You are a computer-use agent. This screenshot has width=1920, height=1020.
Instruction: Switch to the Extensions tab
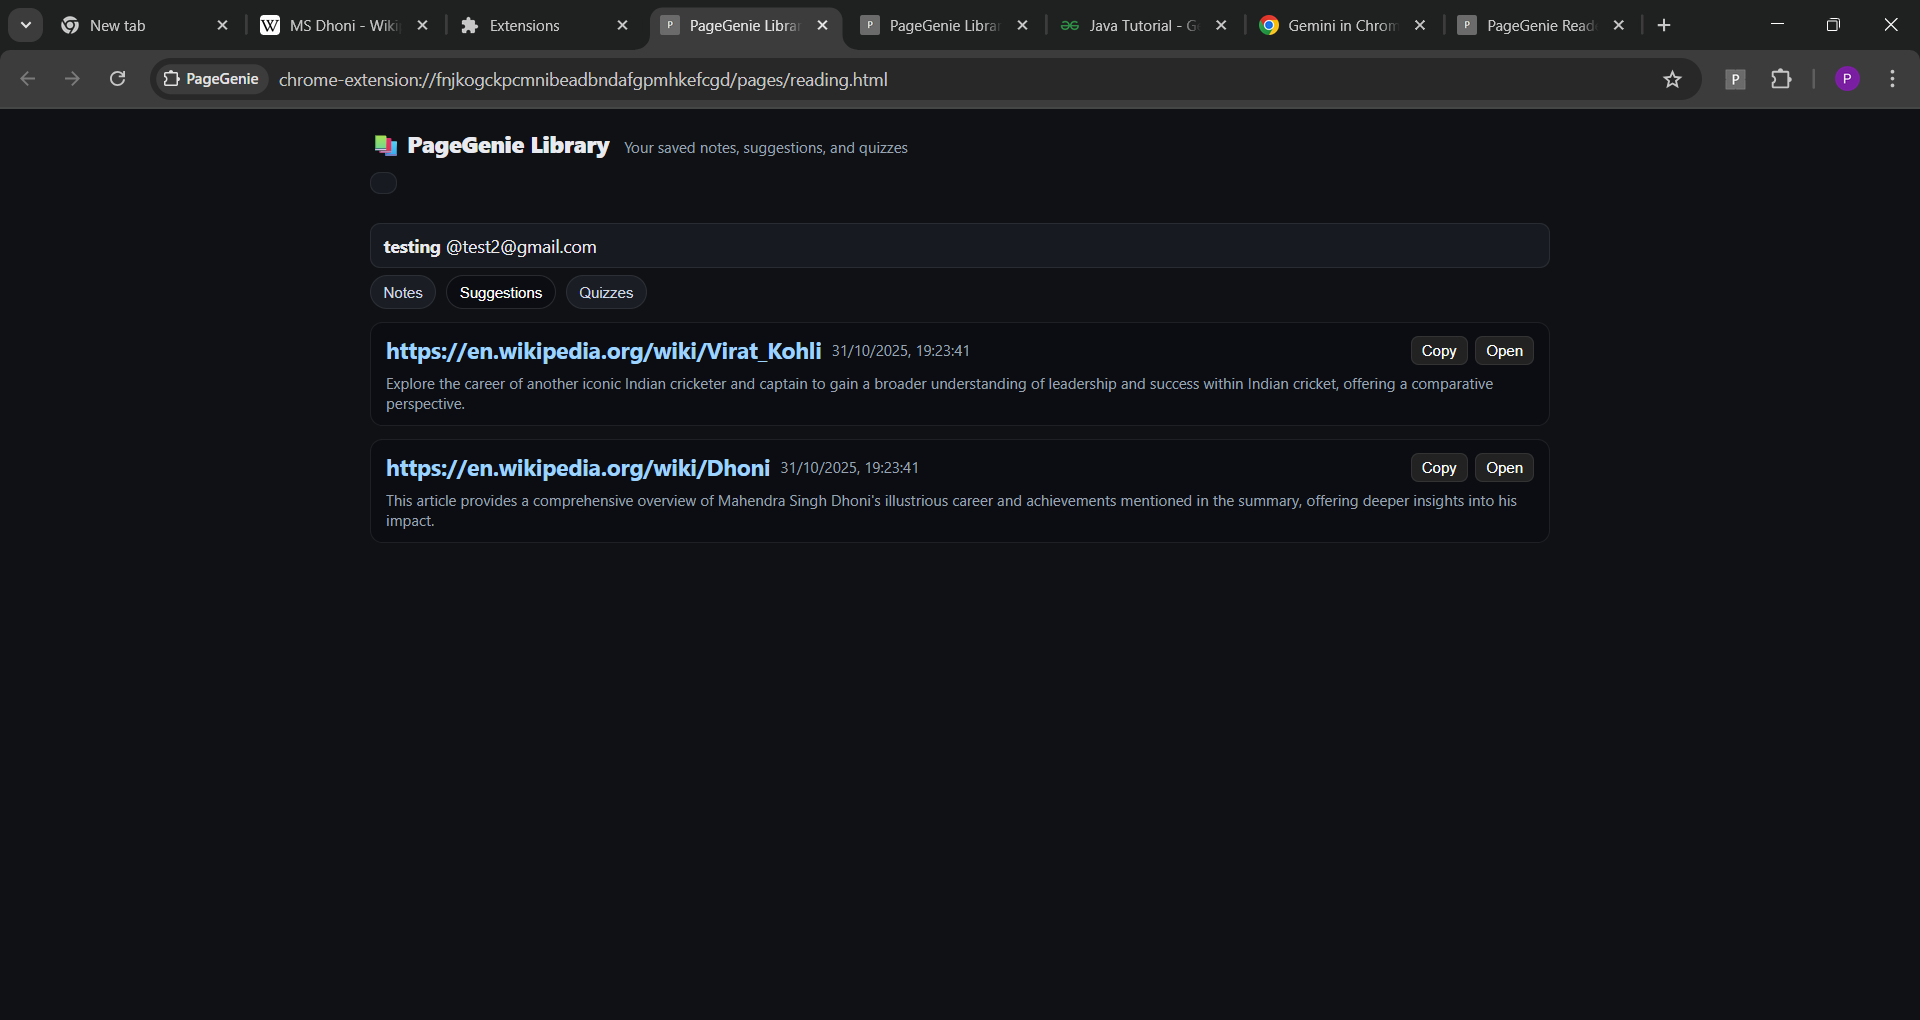coord(544,25)
